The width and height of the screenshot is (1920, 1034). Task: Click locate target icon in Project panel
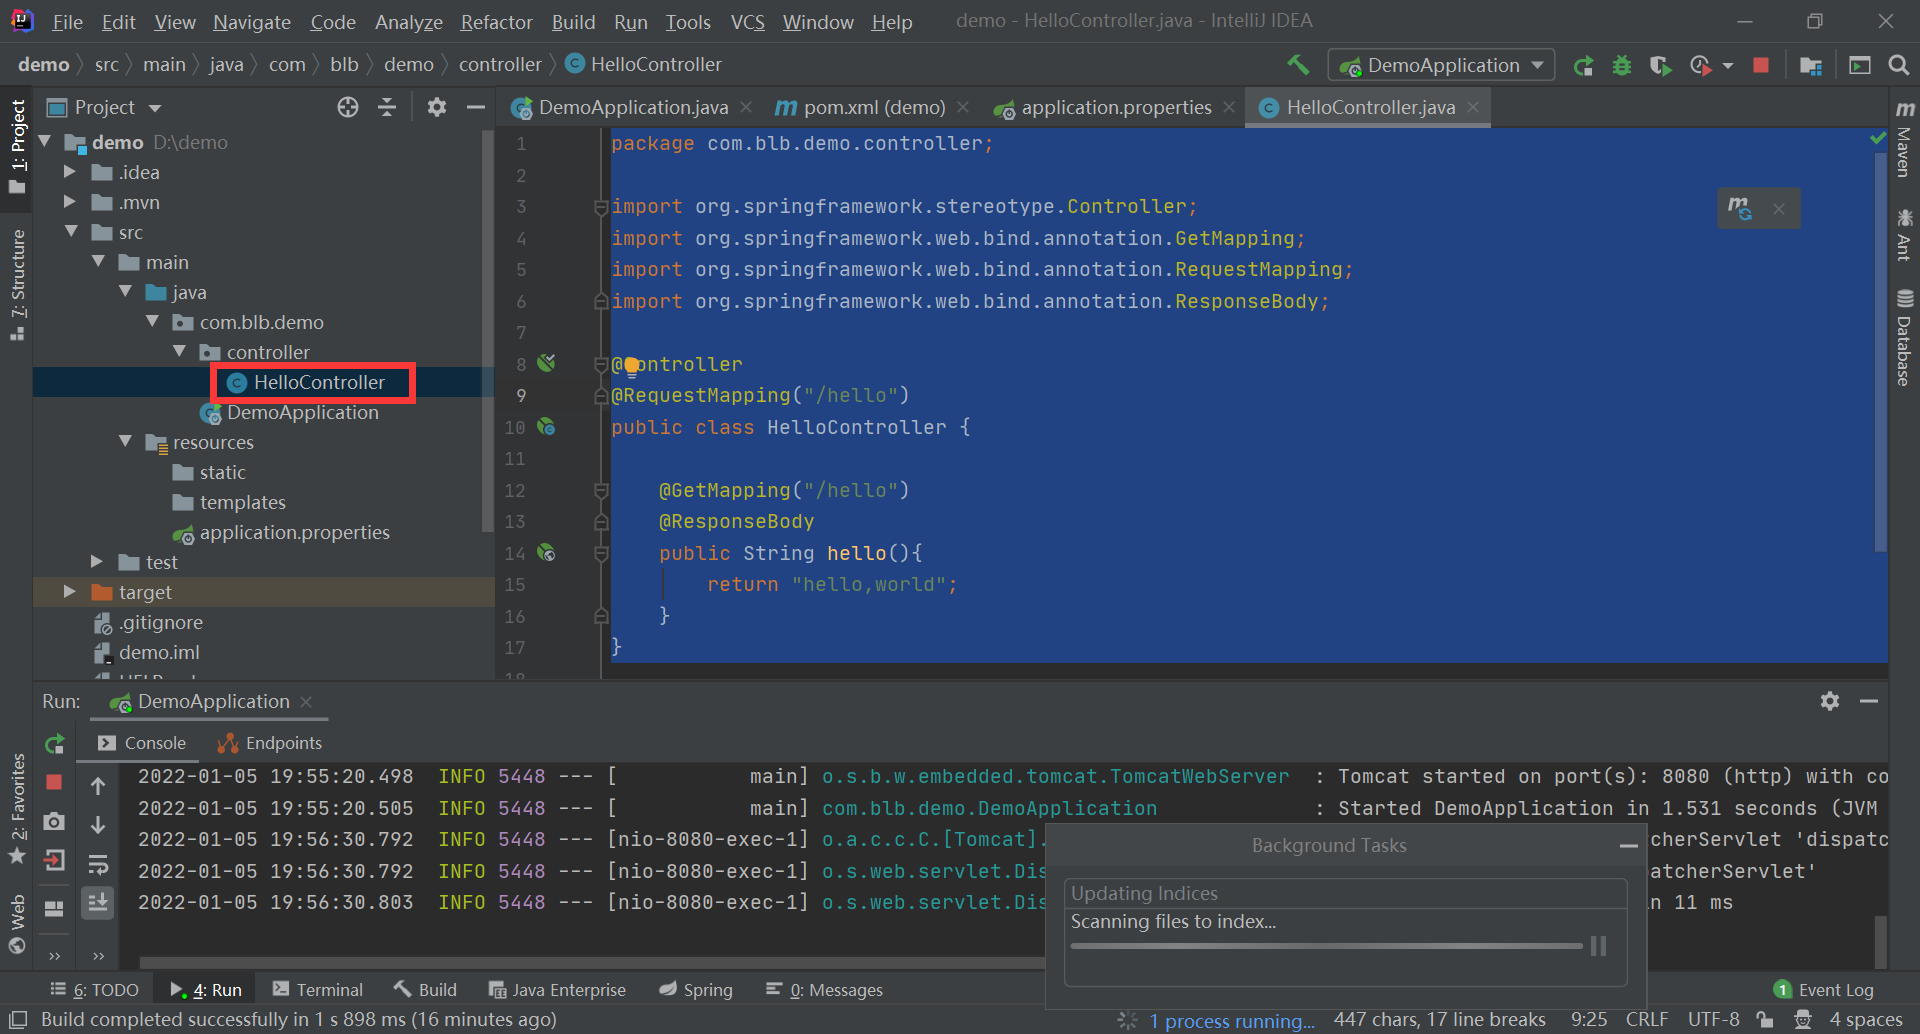347,107
